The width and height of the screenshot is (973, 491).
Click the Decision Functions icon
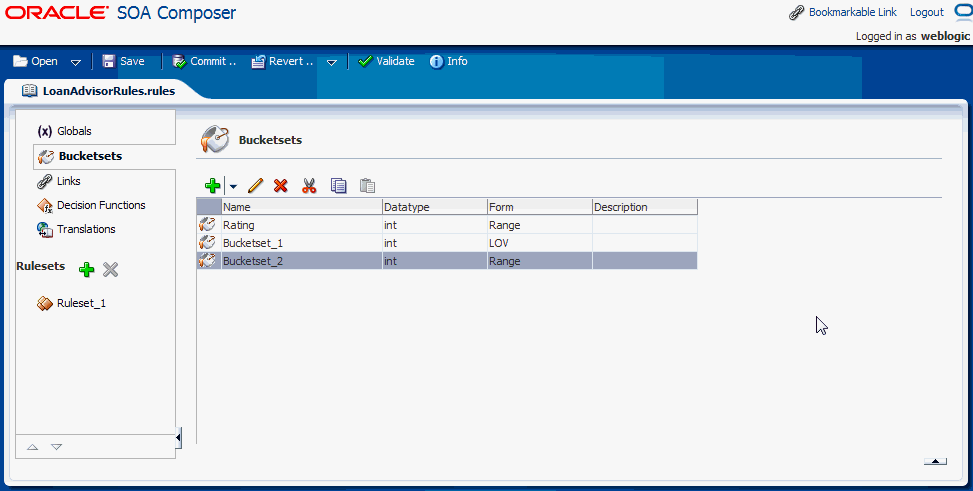(45, 205)
